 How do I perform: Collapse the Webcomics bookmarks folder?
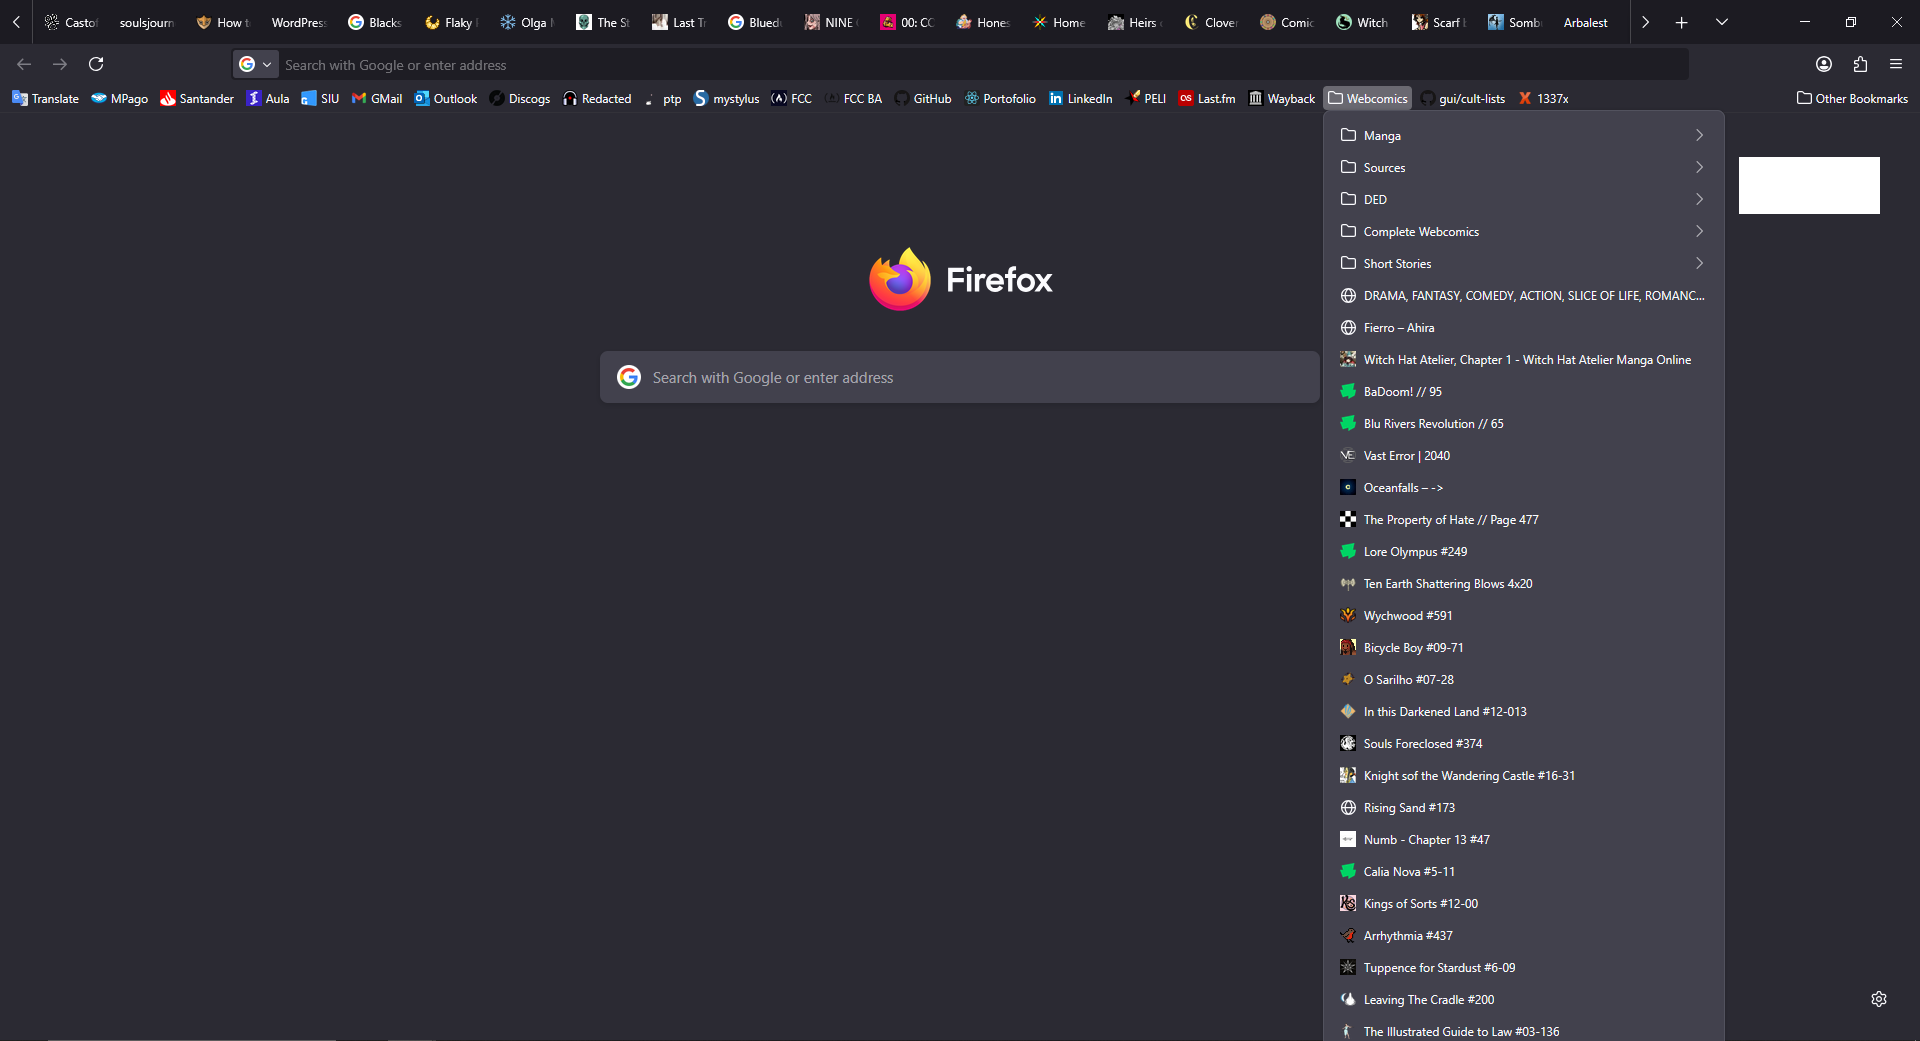click(x=1368, y=98)
